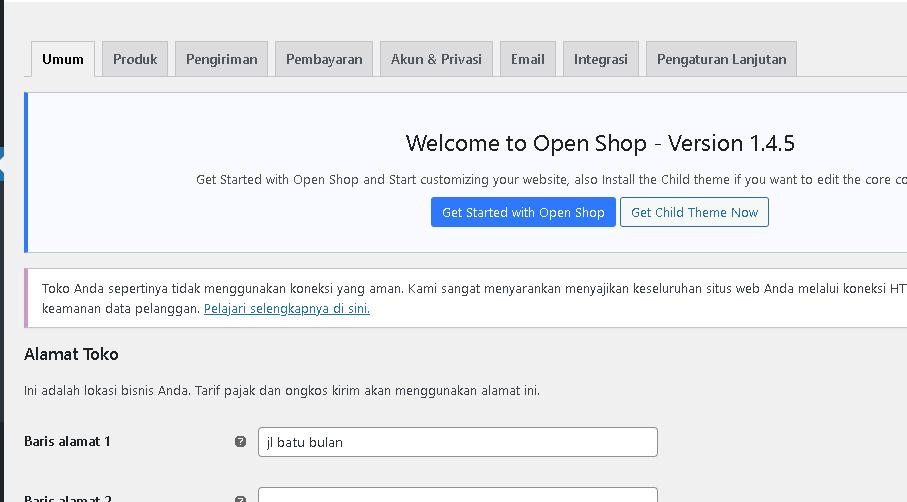
Task: Focus the Baris alamat 1 input field
Action: 458,442
